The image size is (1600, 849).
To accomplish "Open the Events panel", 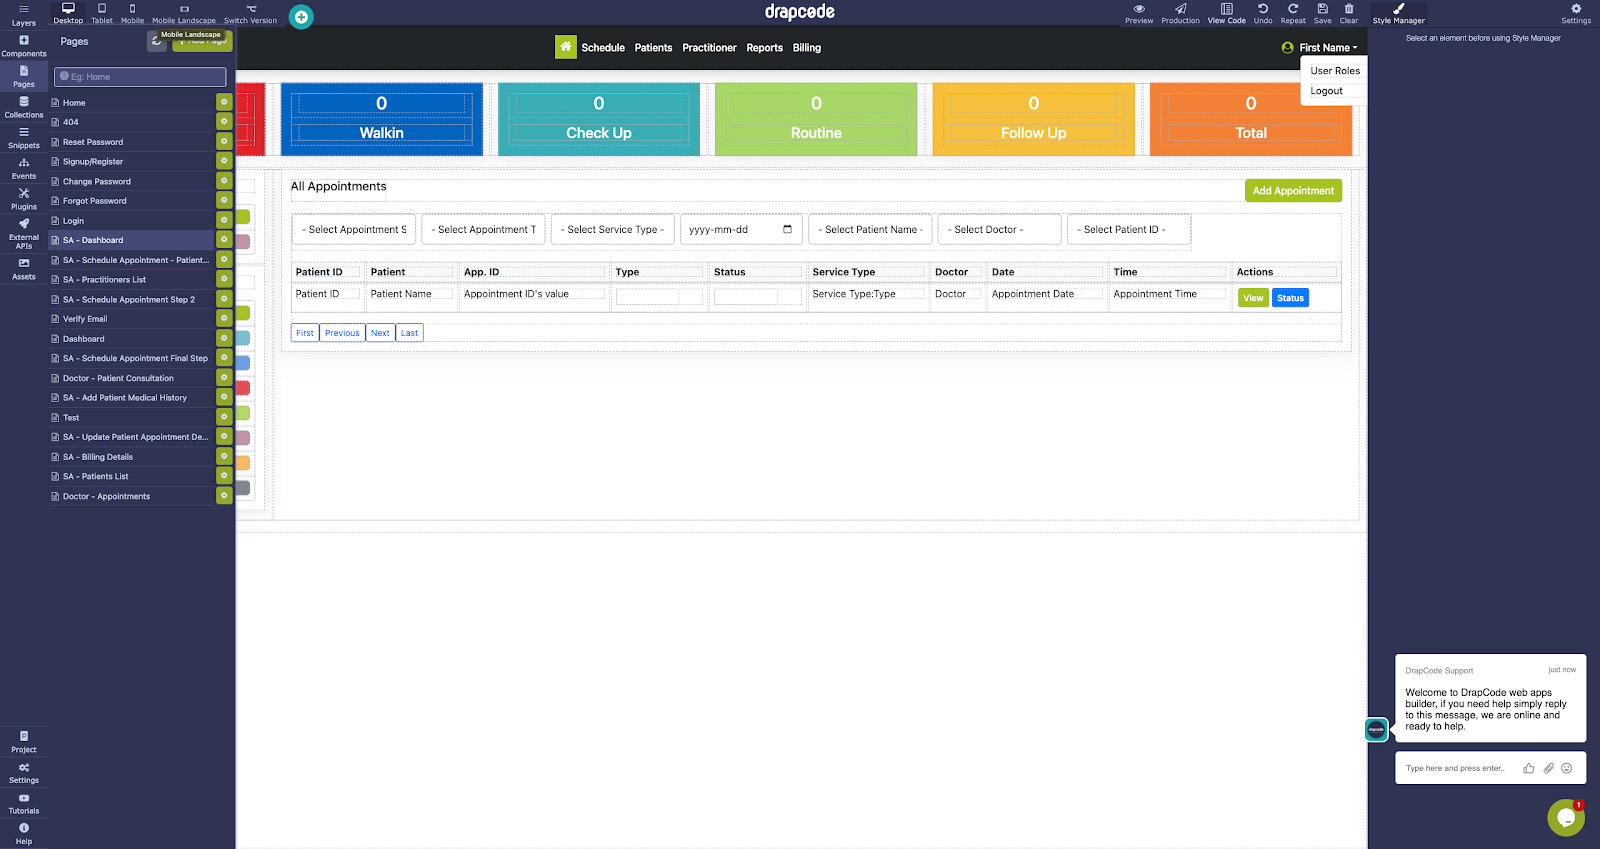I will [23, 168].
